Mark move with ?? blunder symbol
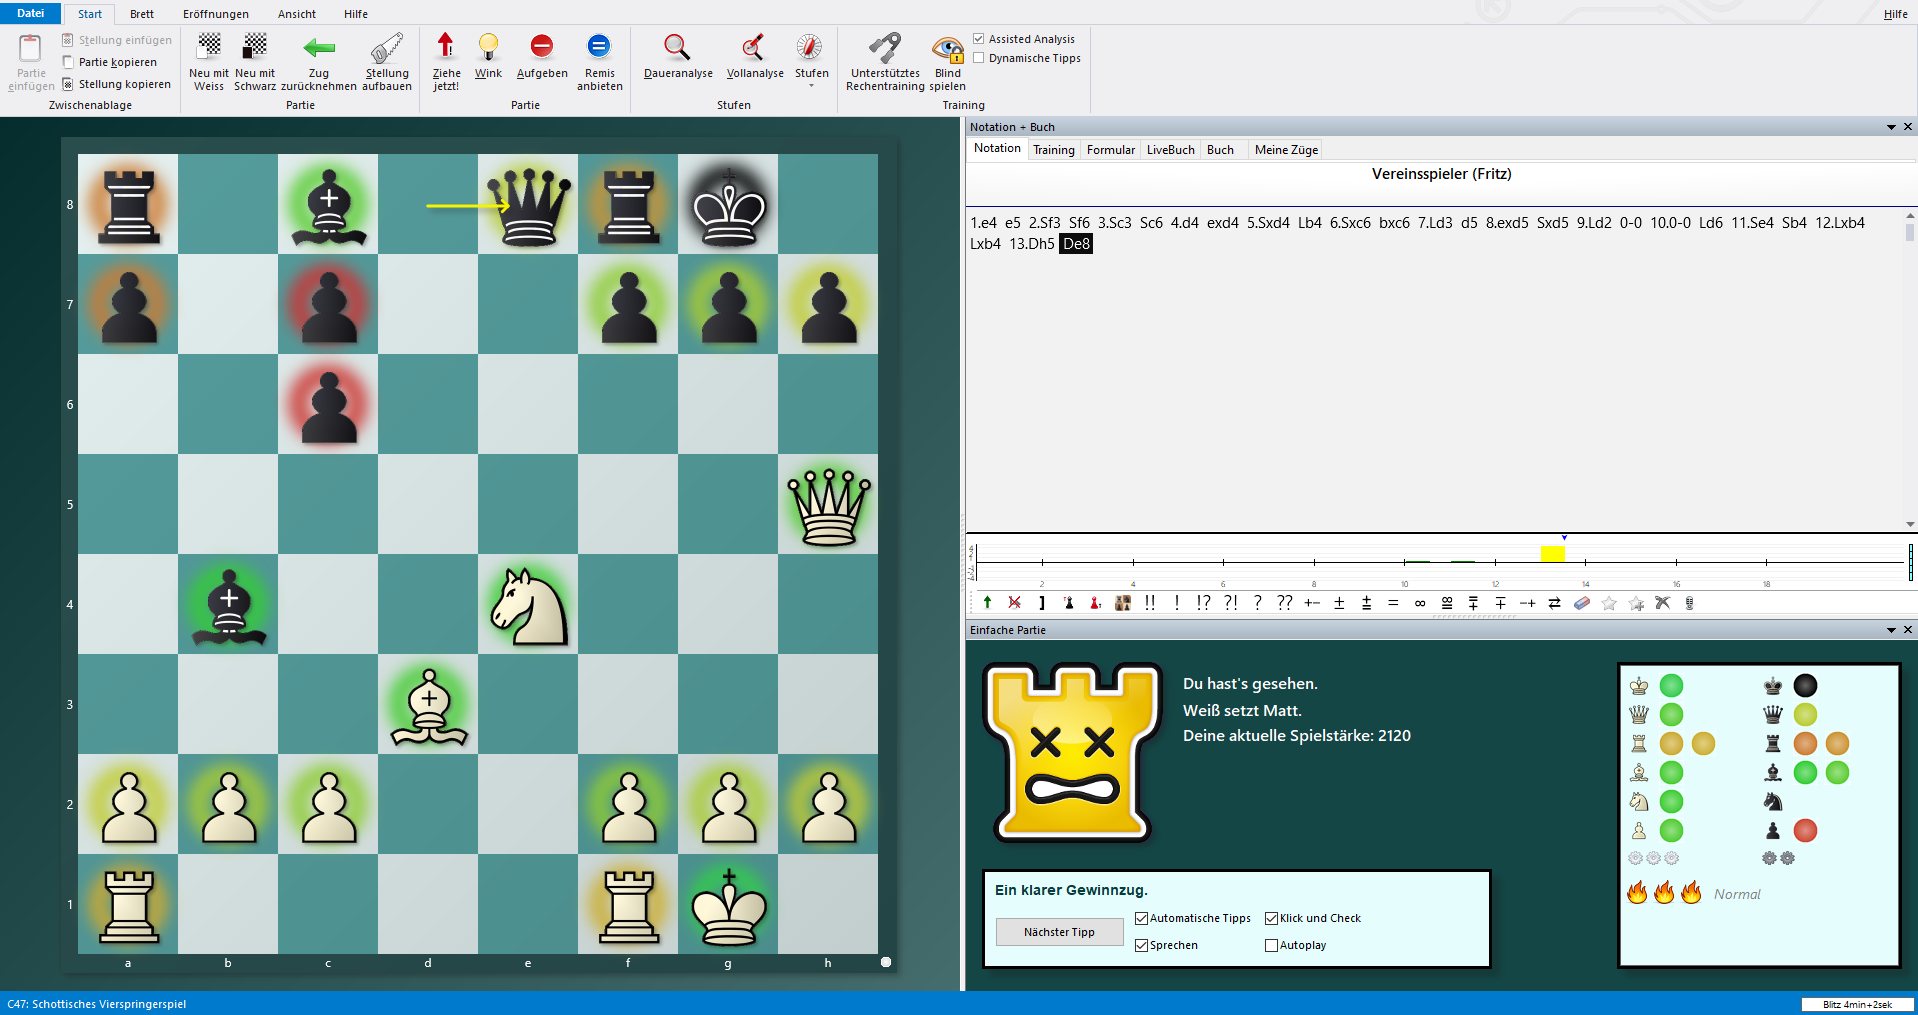The height and width of the screenshot is (1015, 1918). pos(1285,603)
